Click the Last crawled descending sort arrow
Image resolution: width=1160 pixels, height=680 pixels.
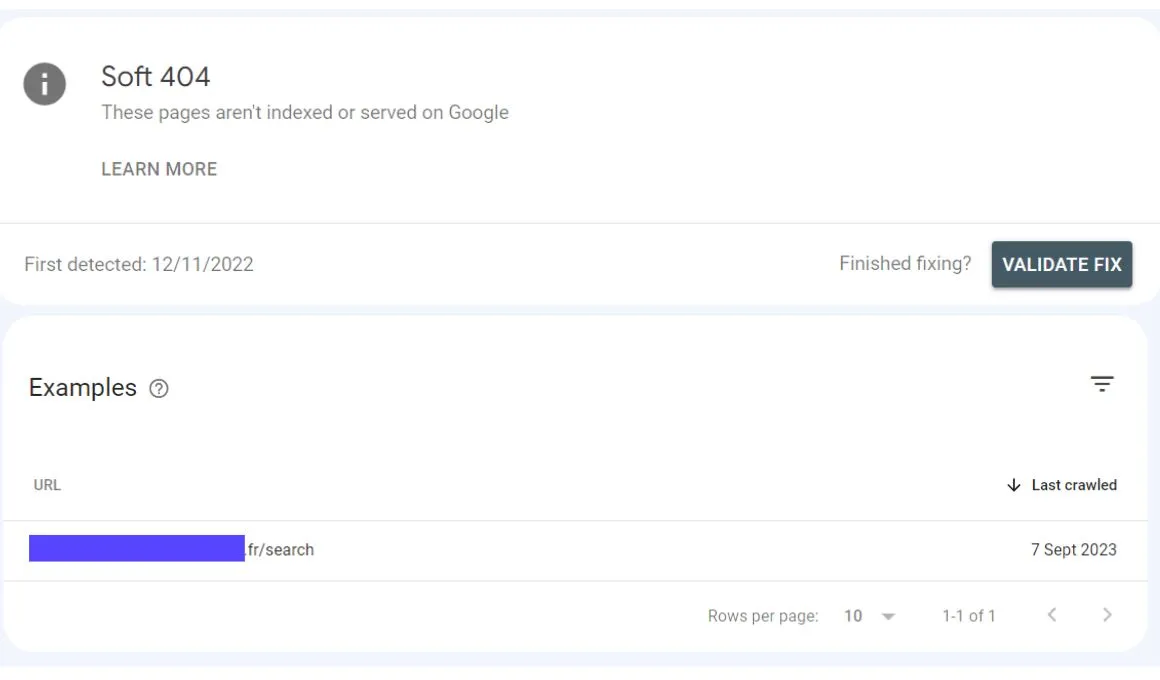1012,485
